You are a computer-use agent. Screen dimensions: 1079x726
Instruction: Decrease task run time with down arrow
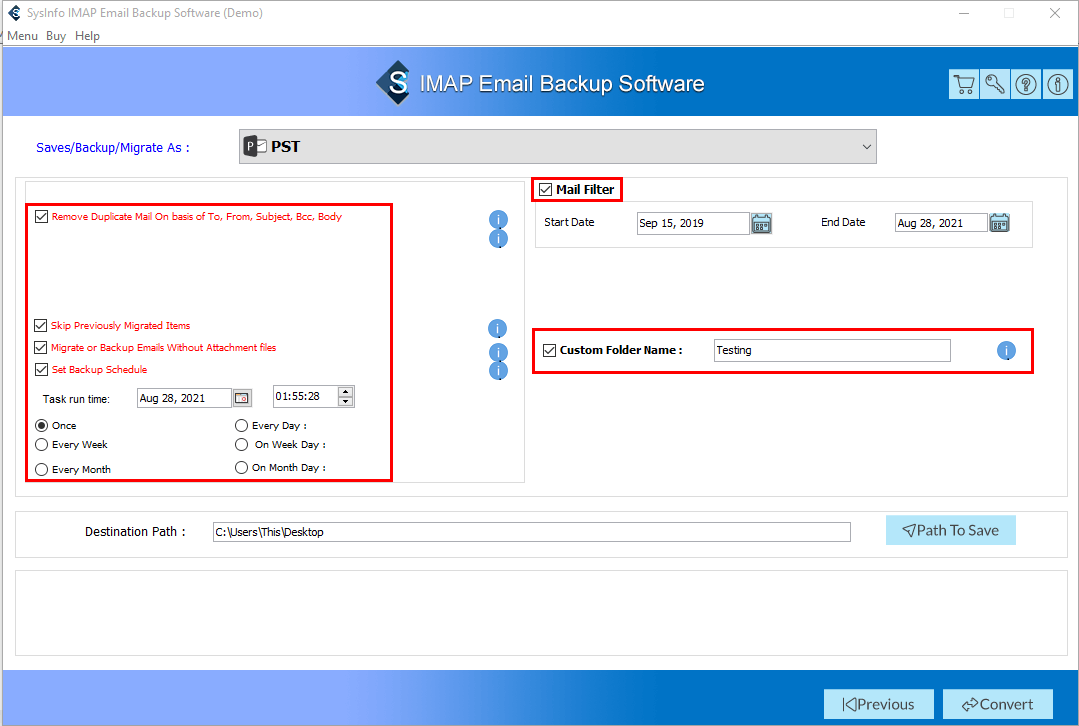point(346,401)
